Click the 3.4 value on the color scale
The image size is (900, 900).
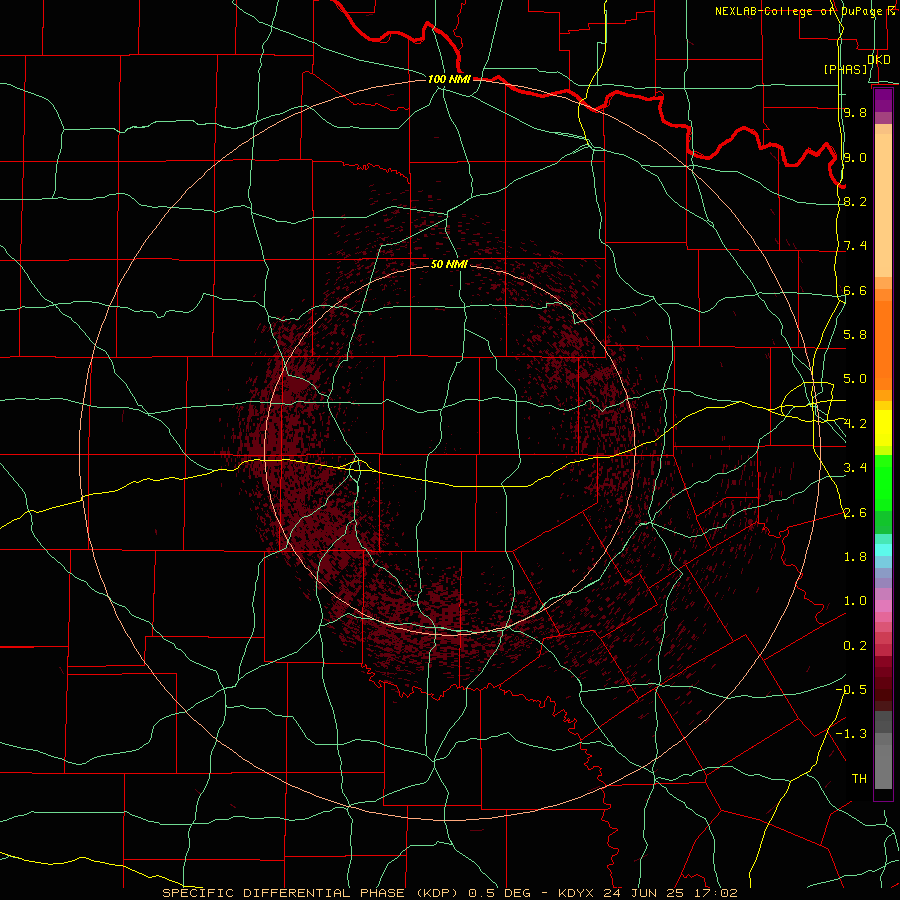(855, 468)
